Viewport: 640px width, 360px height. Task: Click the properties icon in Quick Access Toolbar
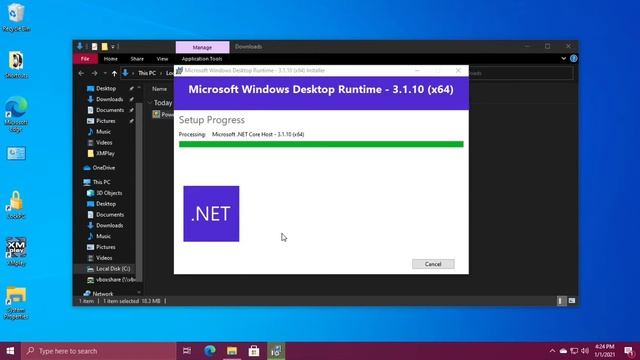click(94, 47)
